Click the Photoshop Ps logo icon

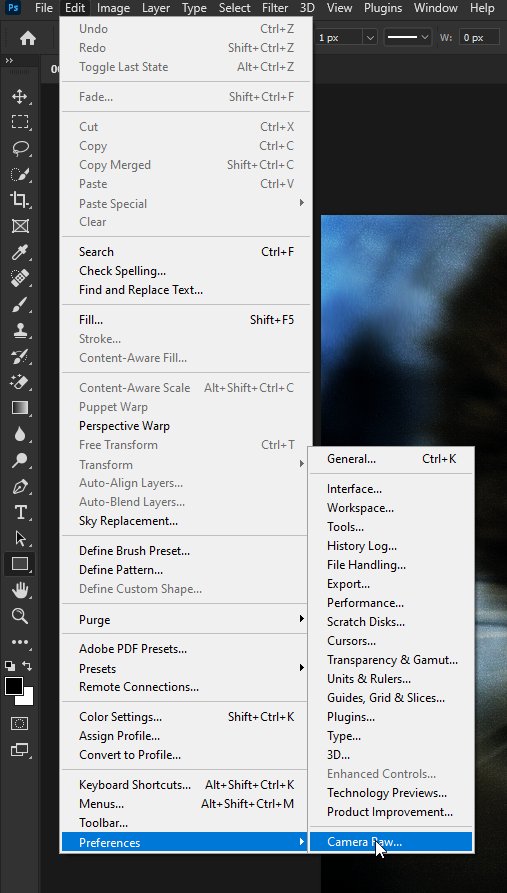pos(13,8)
